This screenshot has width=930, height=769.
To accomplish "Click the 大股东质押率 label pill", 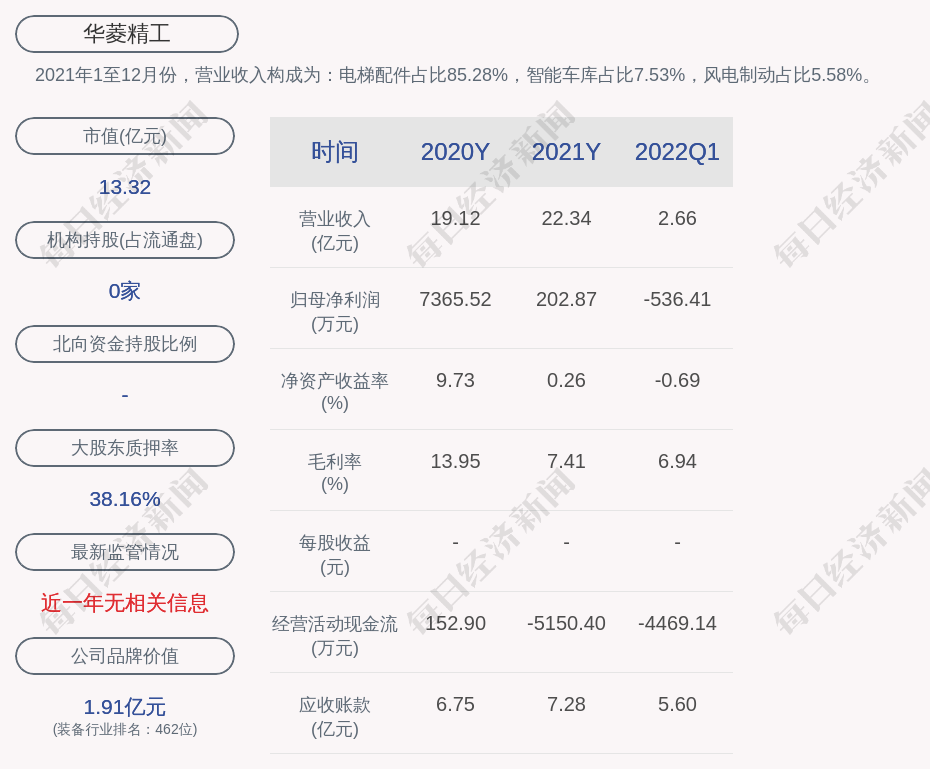I will click(x=125, y=448).
